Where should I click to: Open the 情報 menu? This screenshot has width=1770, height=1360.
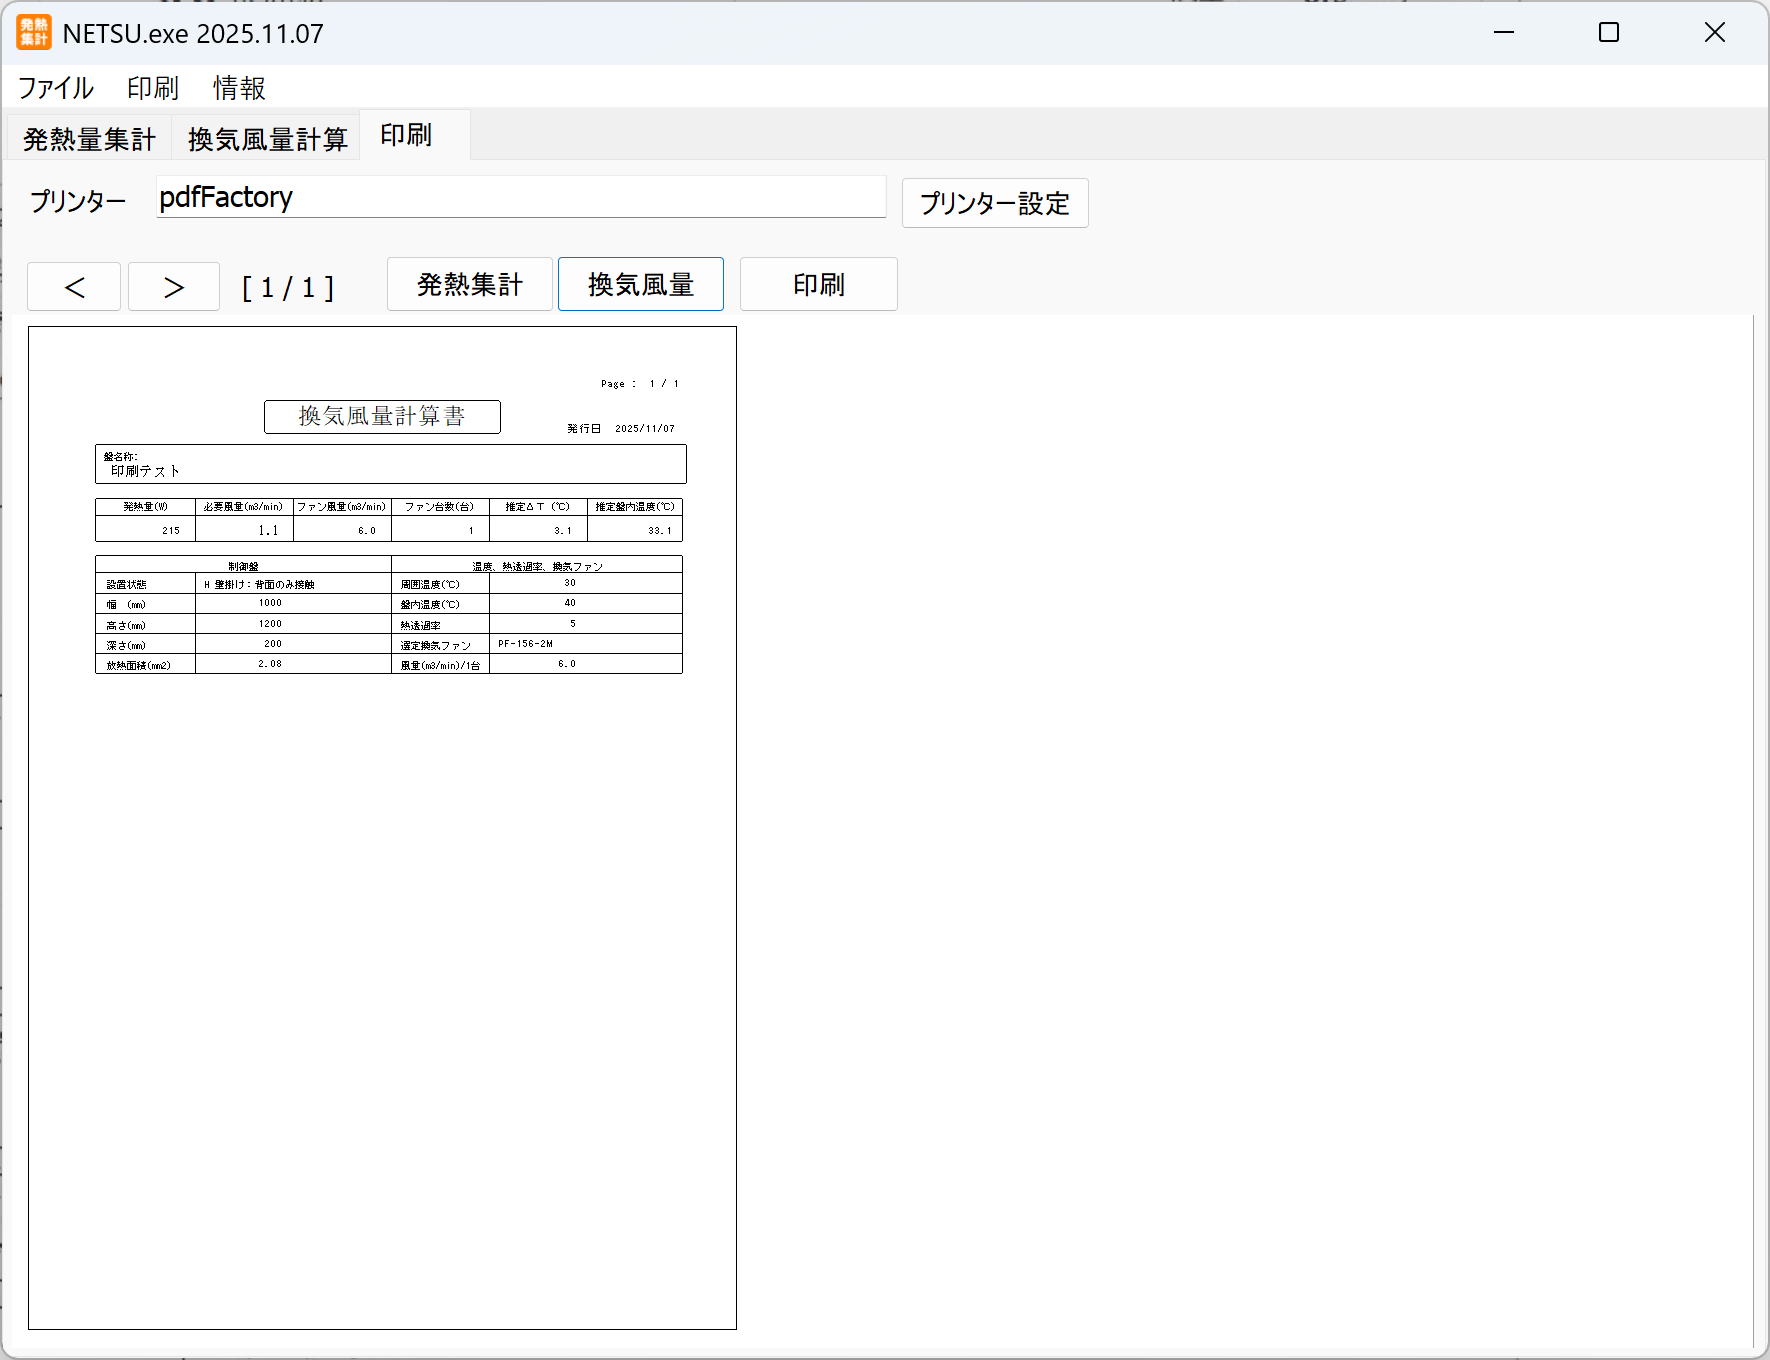pyautogui.click(x=239, y=88)
